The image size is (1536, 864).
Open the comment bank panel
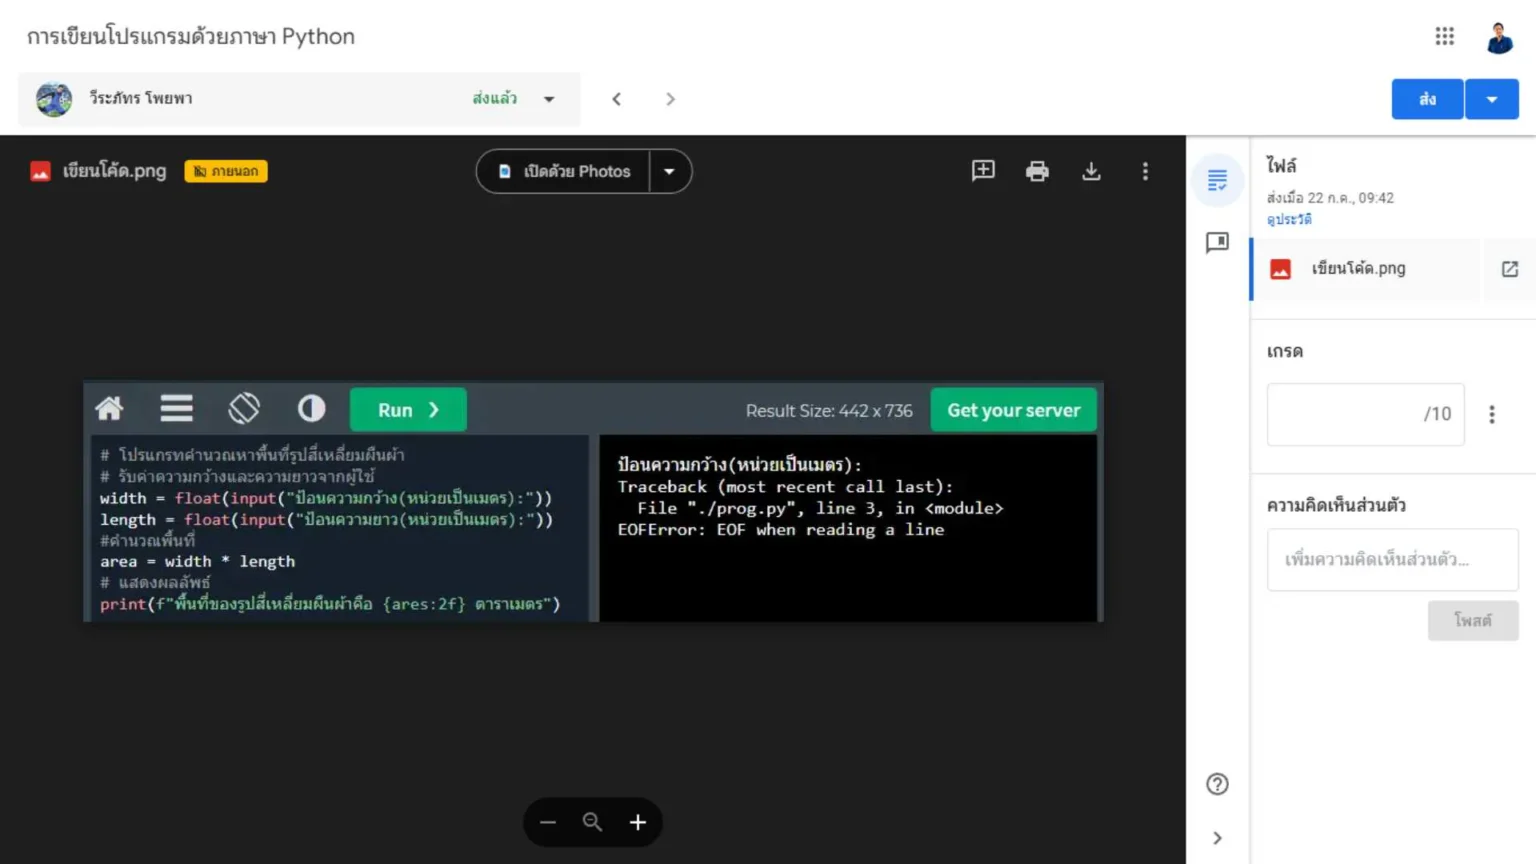tap(1217, 243)
